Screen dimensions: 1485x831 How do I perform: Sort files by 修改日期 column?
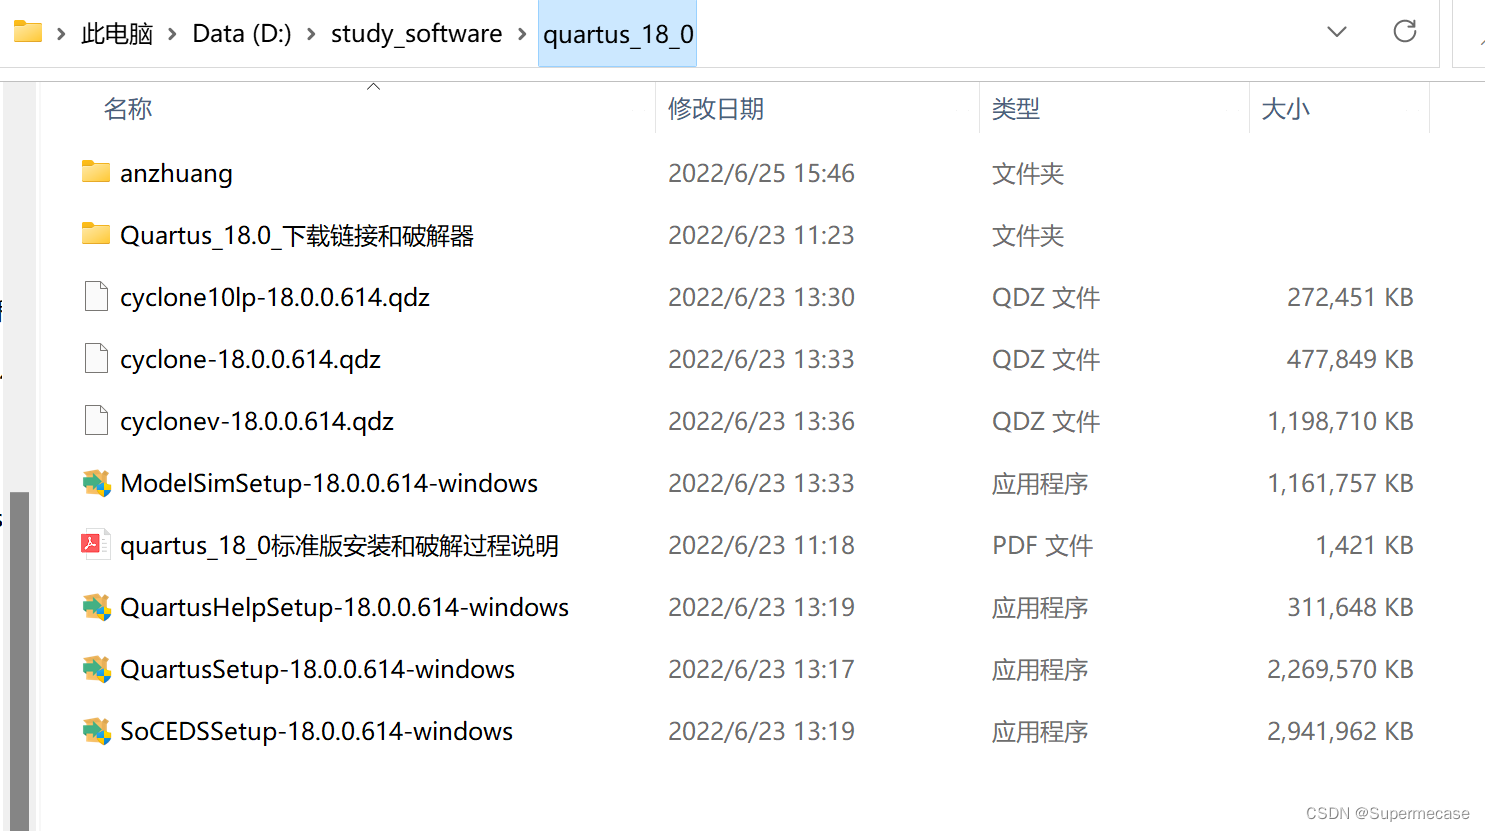pyautogui.click(x=717, y=108)
